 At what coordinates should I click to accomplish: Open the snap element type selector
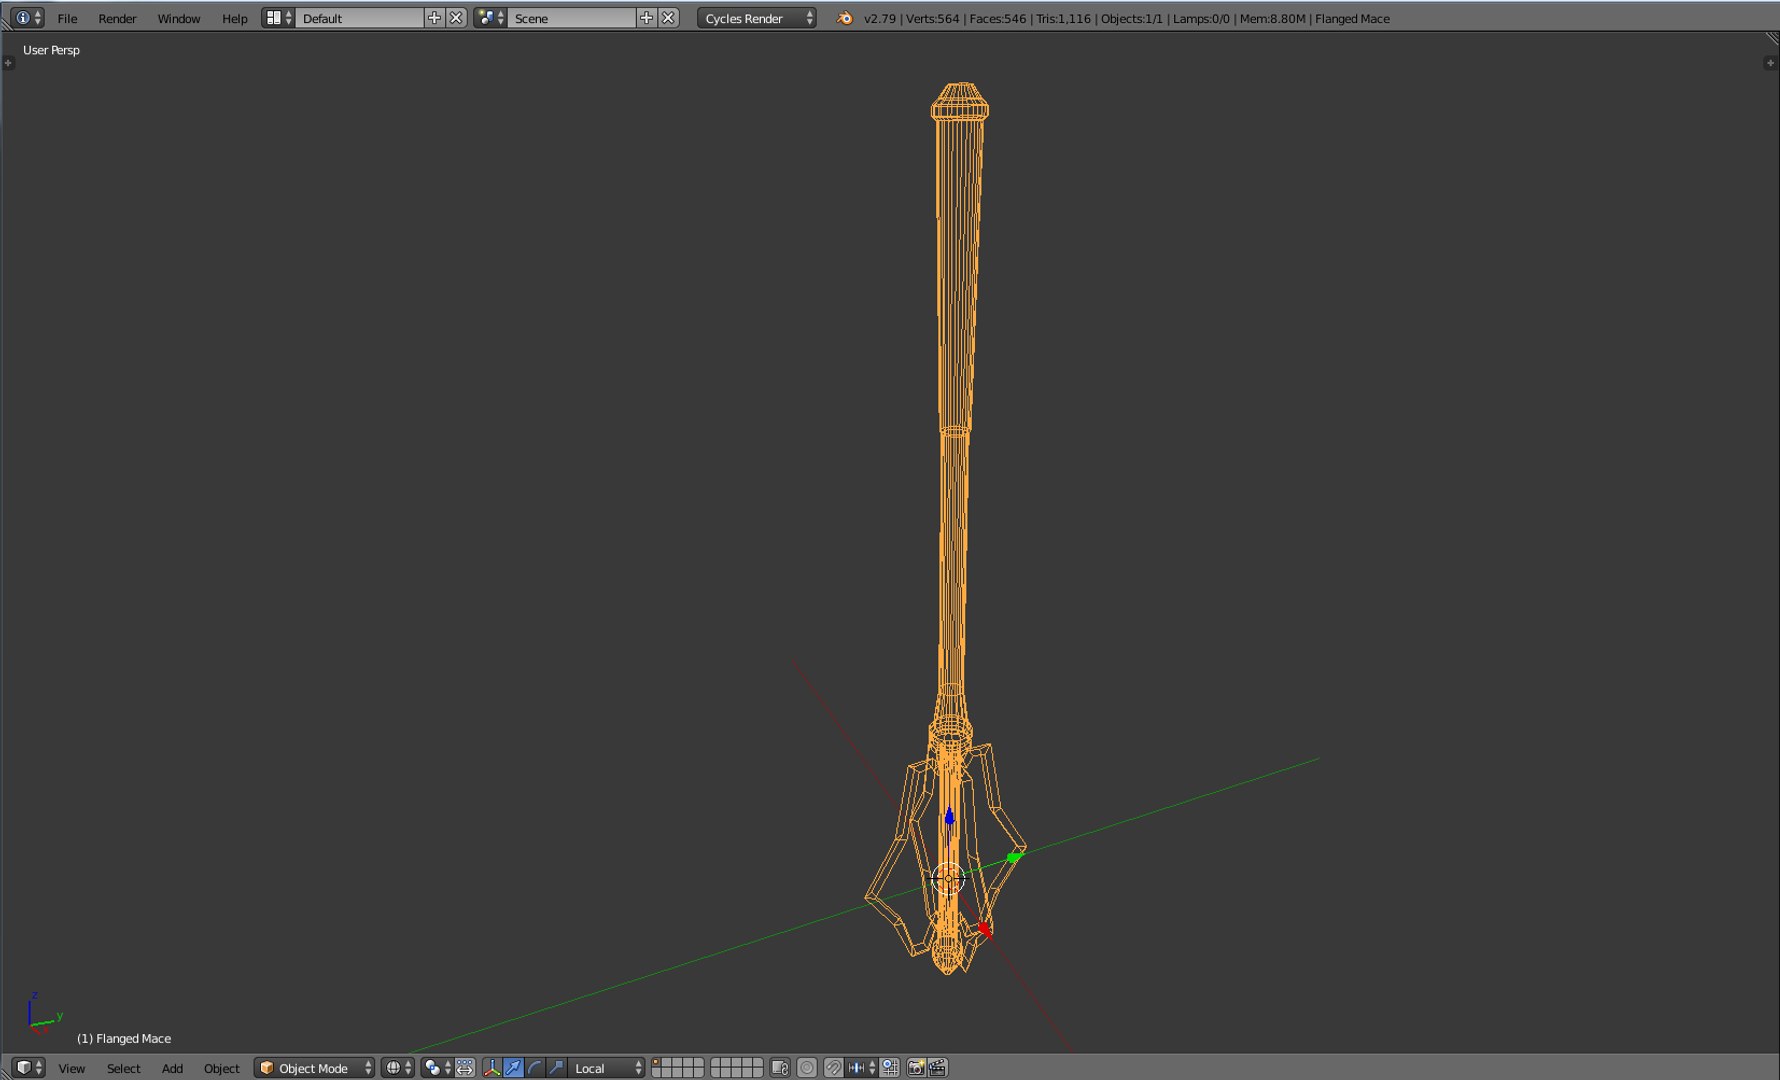click(x=862, y=1068)
